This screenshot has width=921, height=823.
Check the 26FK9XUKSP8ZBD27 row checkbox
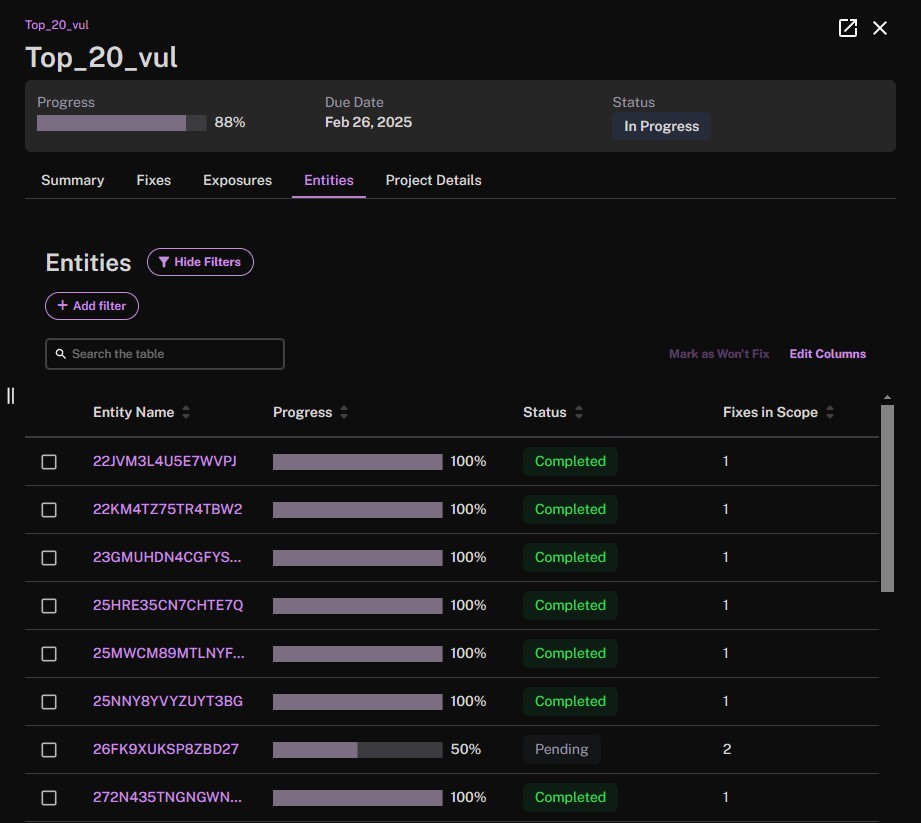49,750
